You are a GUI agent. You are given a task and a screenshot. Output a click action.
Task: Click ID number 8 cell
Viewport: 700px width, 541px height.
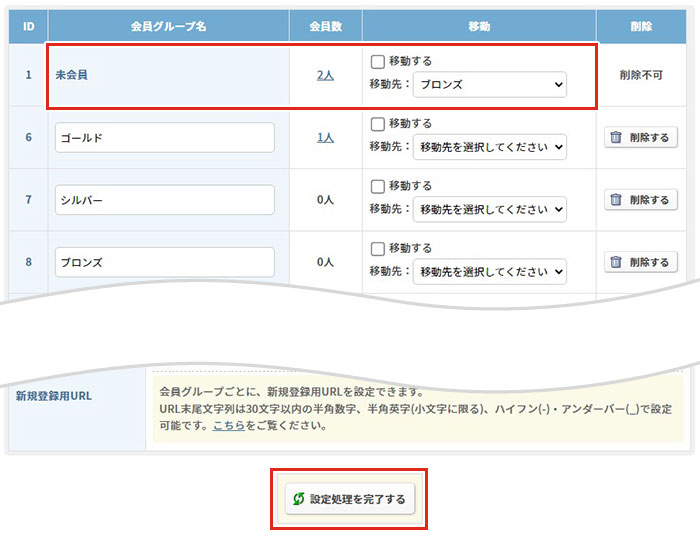coord(29,262)
